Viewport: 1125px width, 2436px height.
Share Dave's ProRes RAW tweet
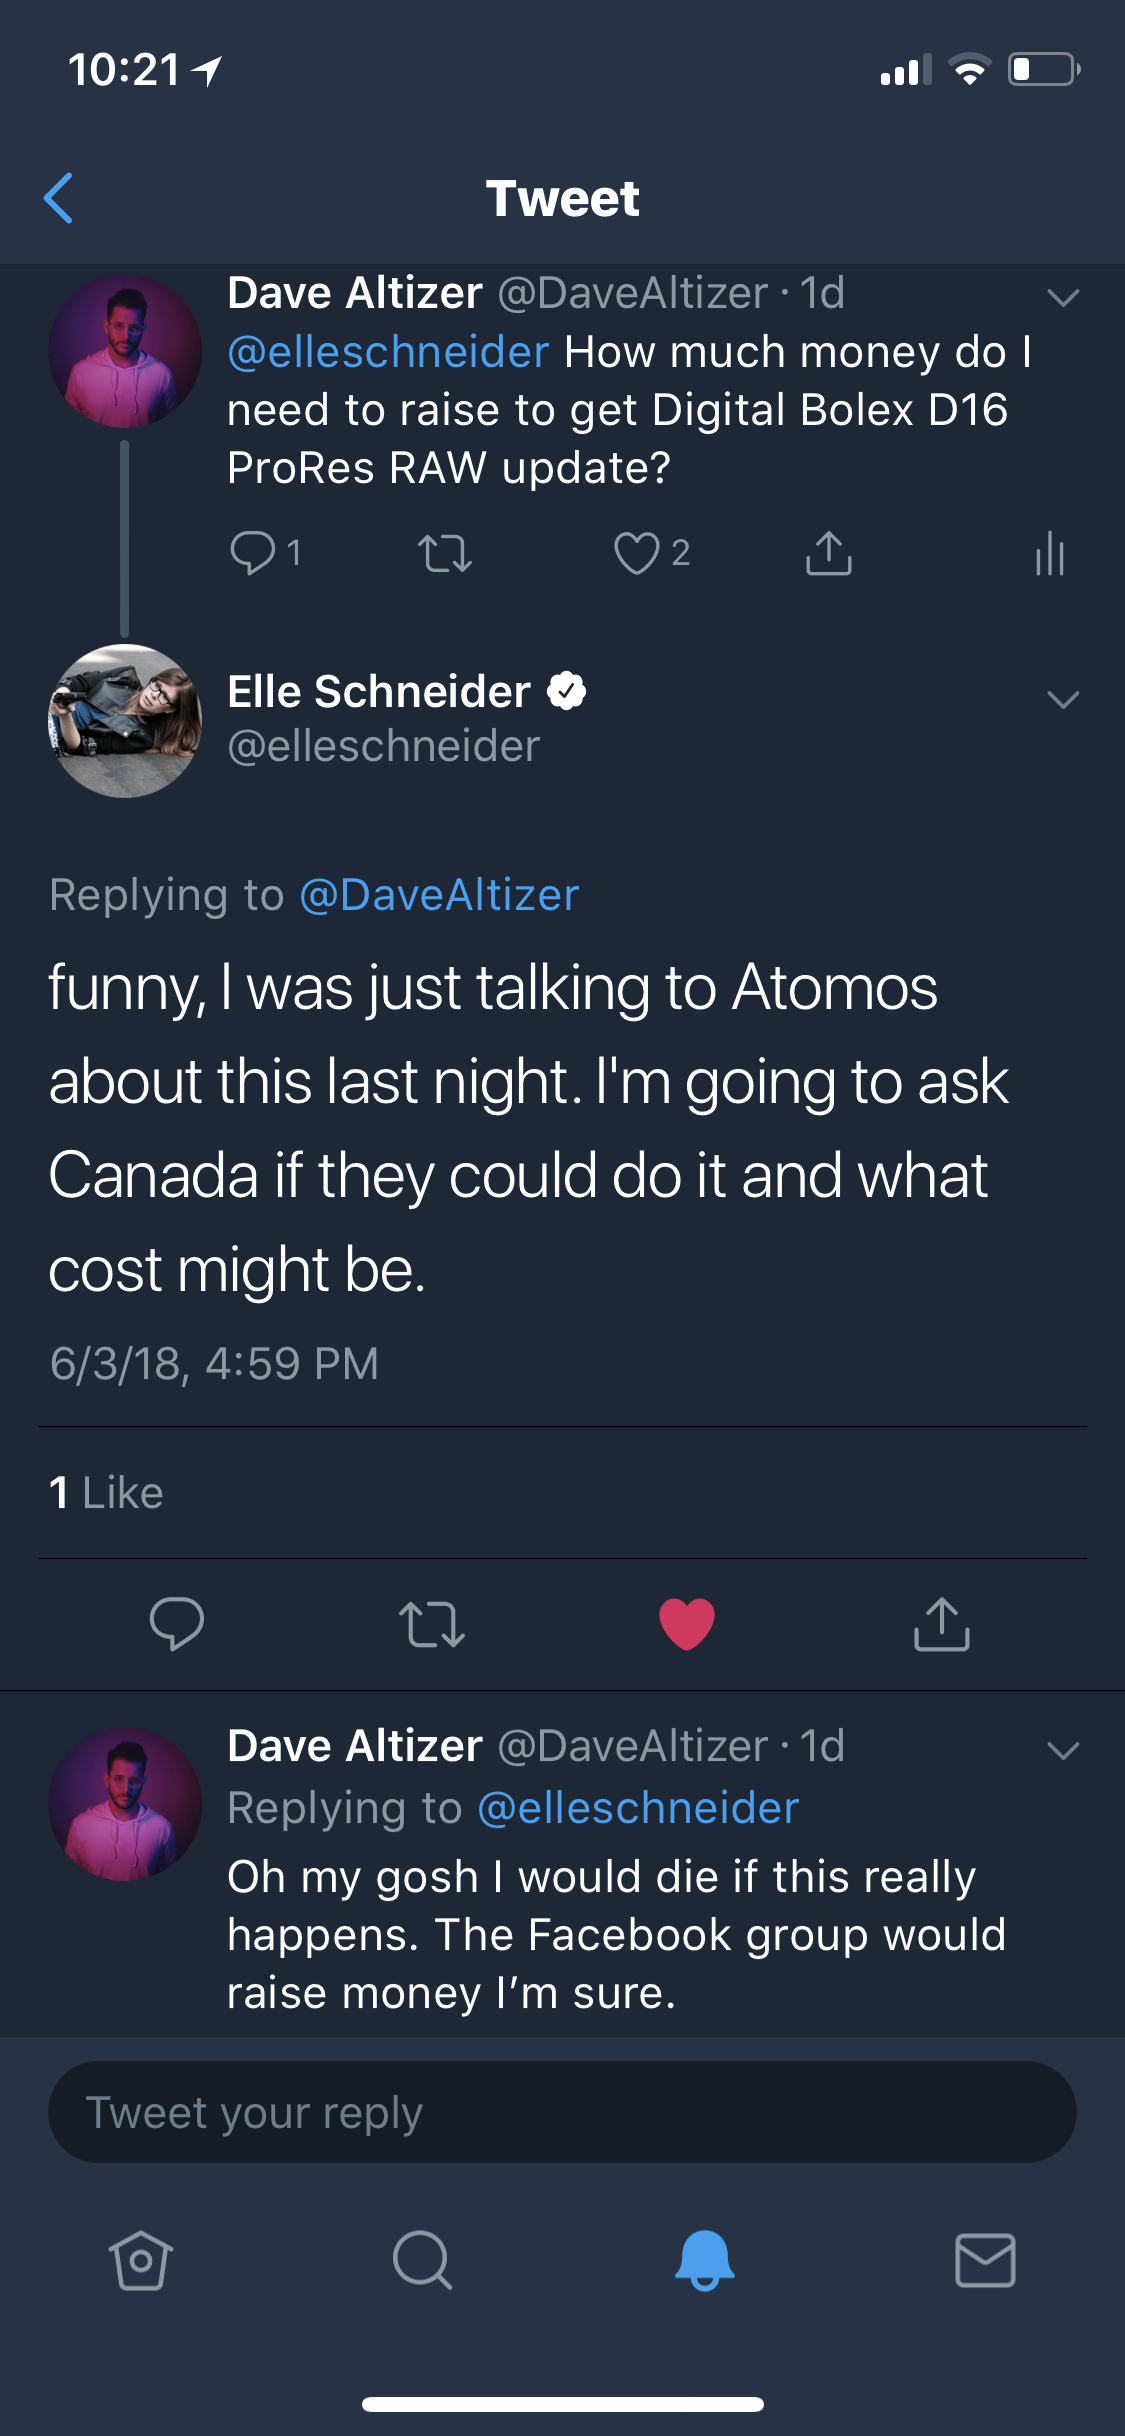[829, 552]
